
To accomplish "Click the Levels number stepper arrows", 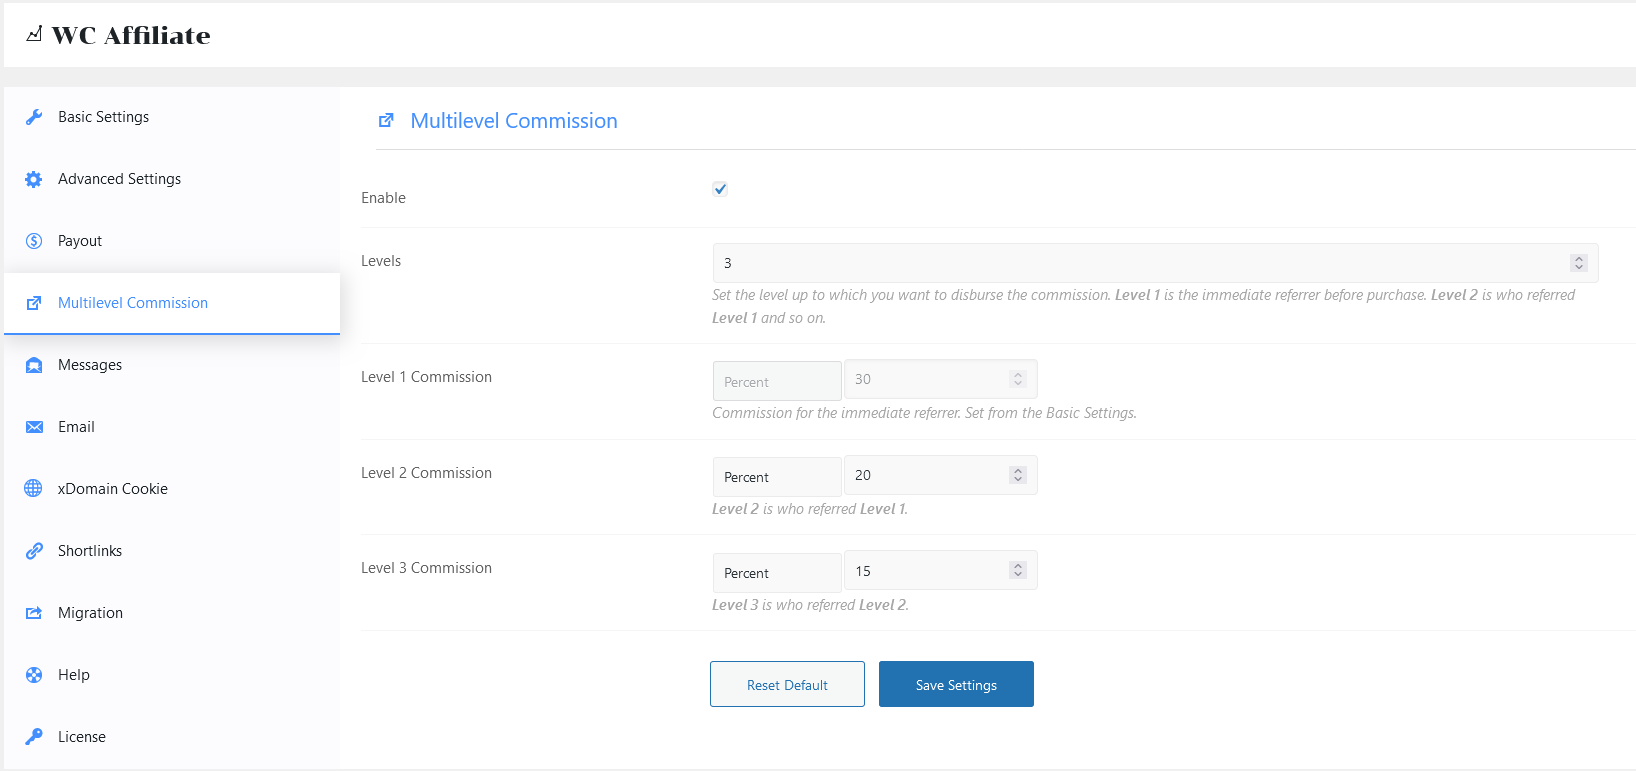I will coord(1579,263).
